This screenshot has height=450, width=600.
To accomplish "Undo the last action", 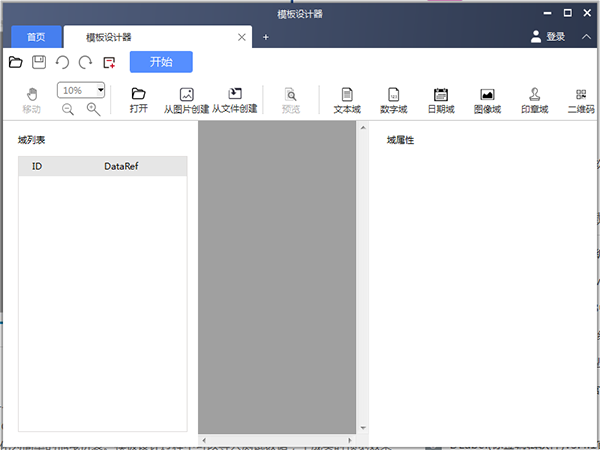I will point(62,62).
